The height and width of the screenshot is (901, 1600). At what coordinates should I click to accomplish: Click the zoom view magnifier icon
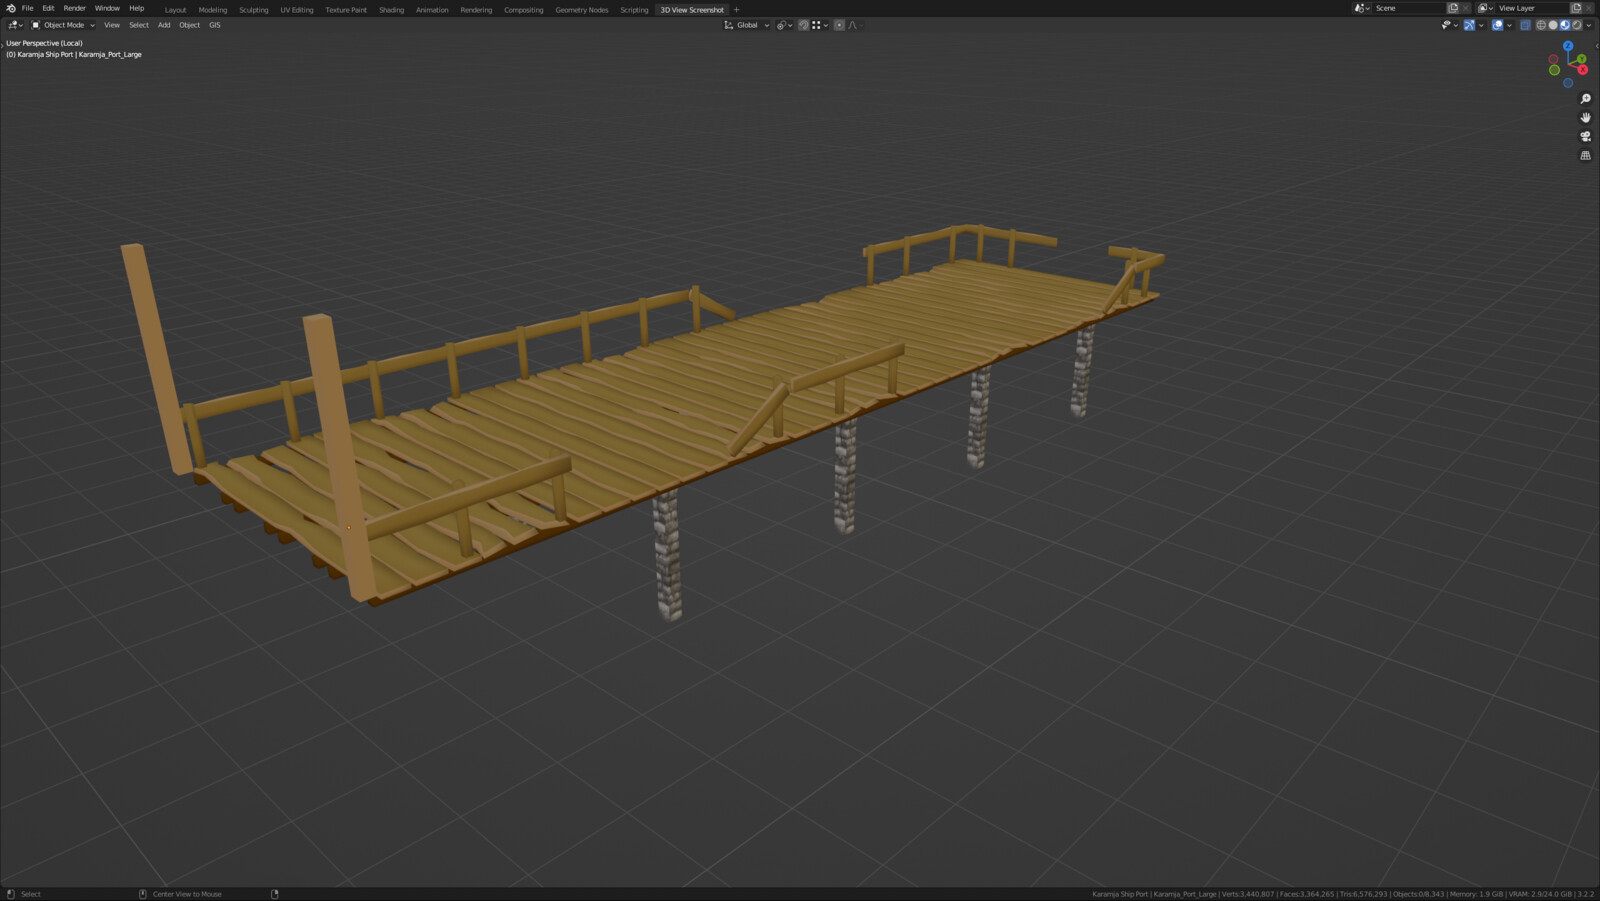1586,99
